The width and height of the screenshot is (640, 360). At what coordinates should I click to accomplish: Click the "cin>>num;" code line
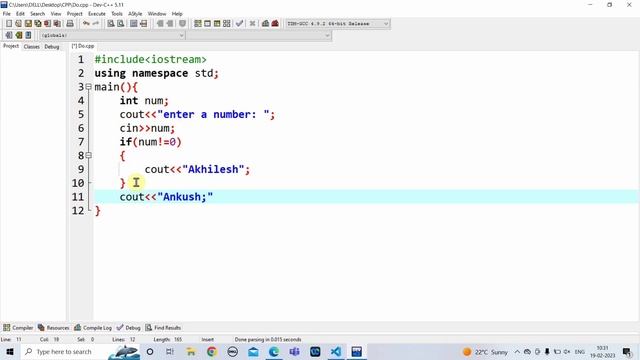pos(147,128)
